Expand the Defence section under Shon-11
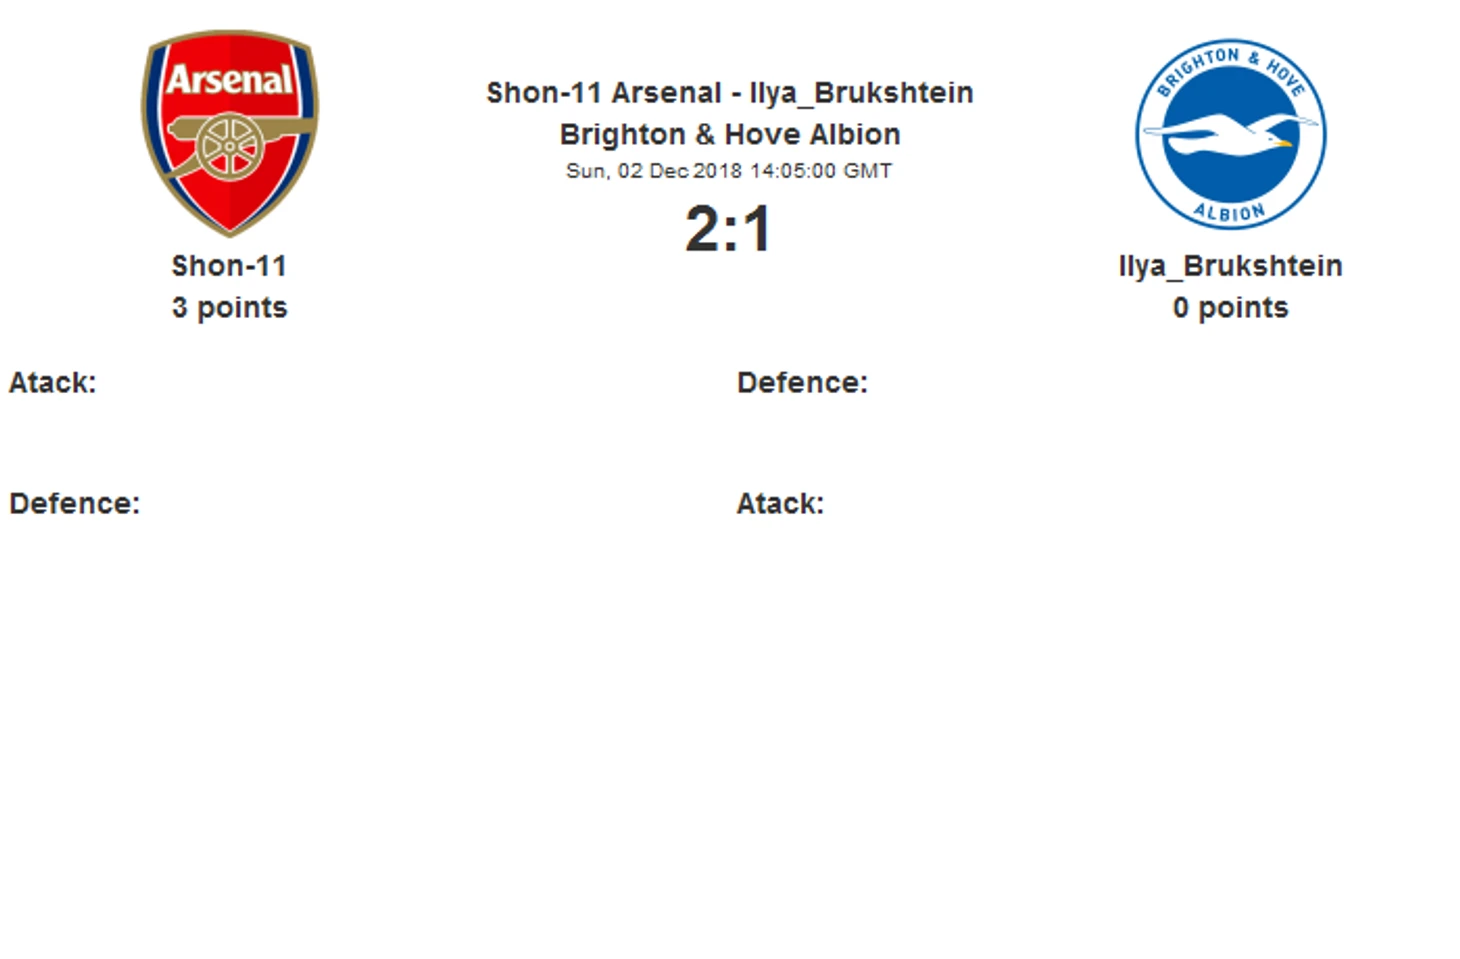This screenshot has width=1460, height=959. click(x=75, y=504)
